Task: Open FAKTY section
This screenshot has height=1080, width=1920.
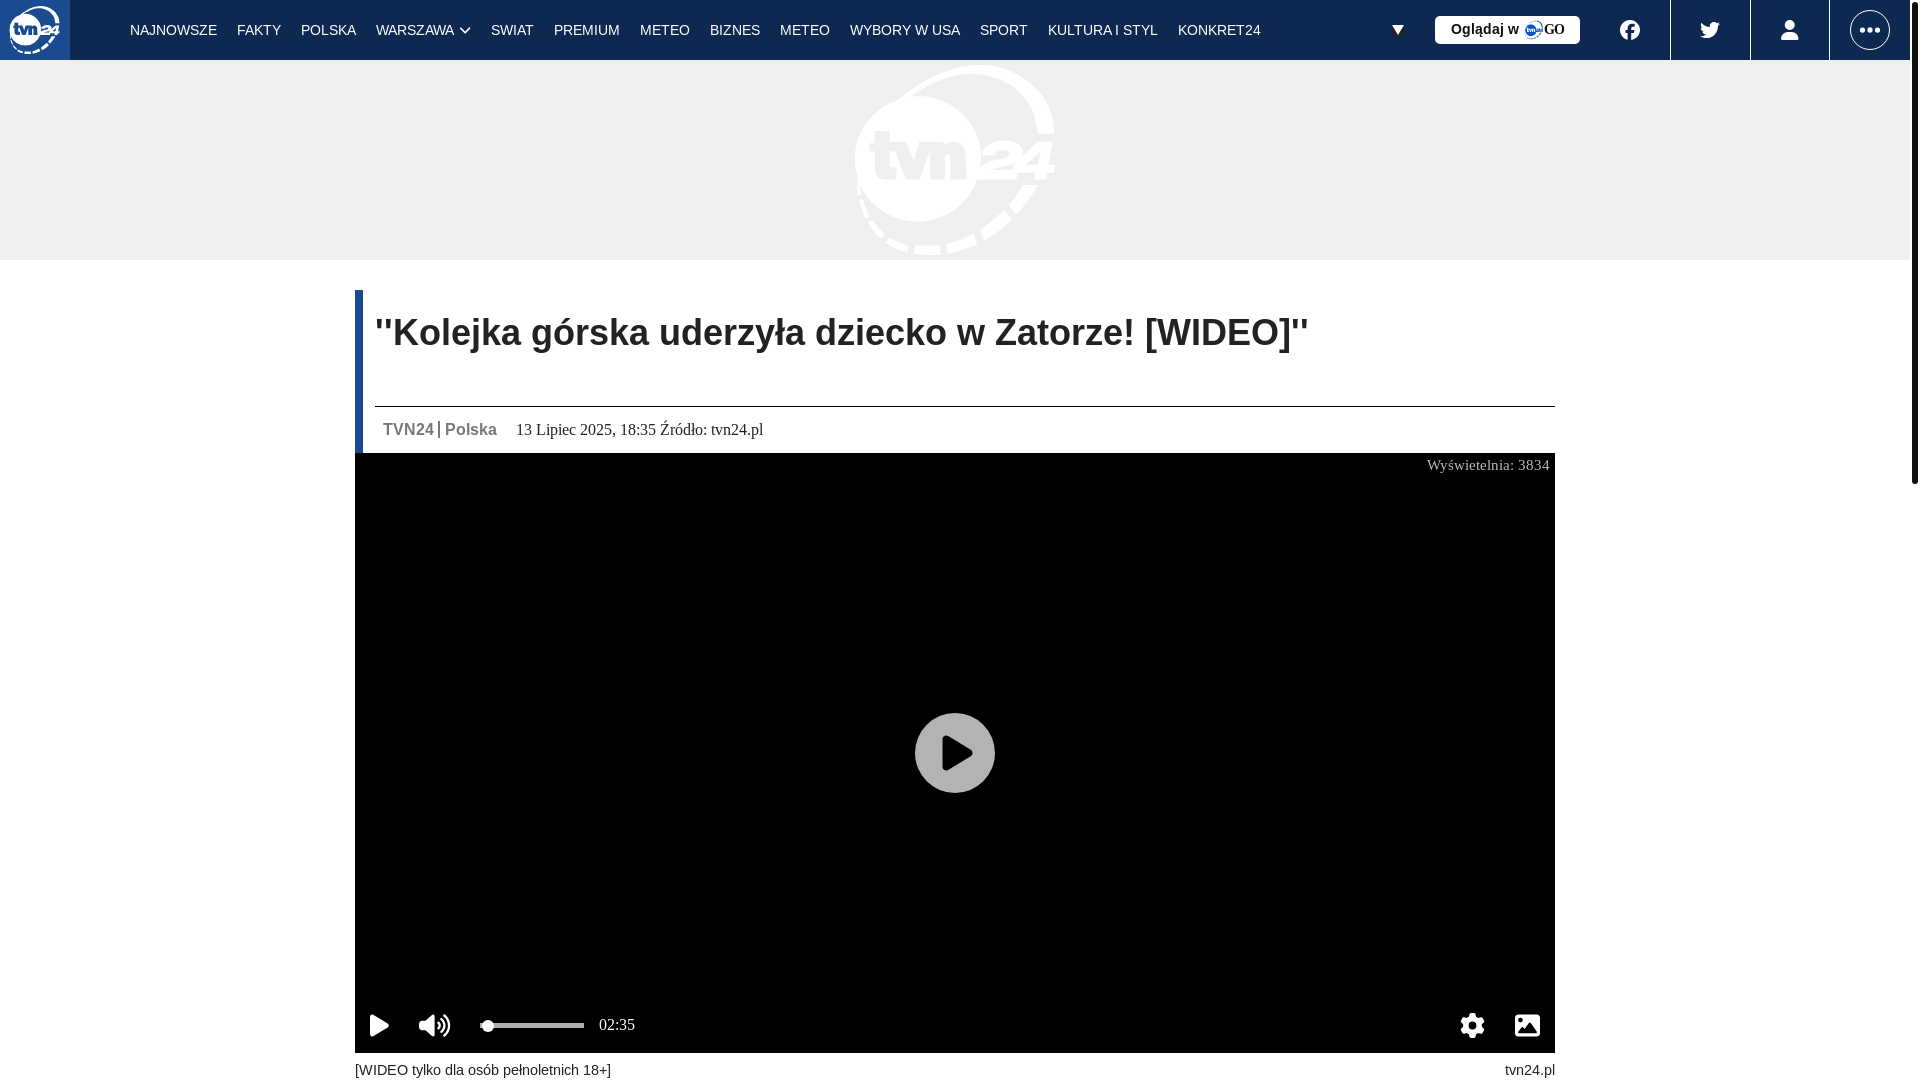Action: 259,30
